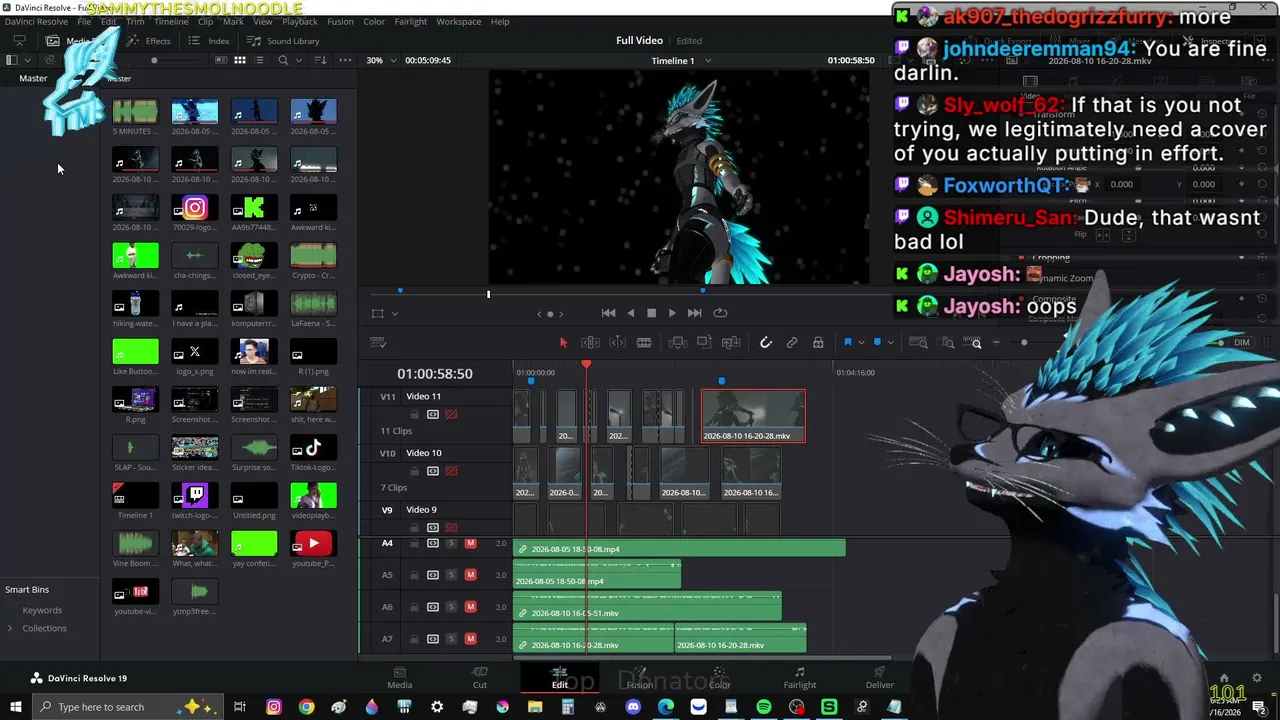Open the flag color dropdown arrow
Viewport: 1280px width, 720px height.
point(860,342)
